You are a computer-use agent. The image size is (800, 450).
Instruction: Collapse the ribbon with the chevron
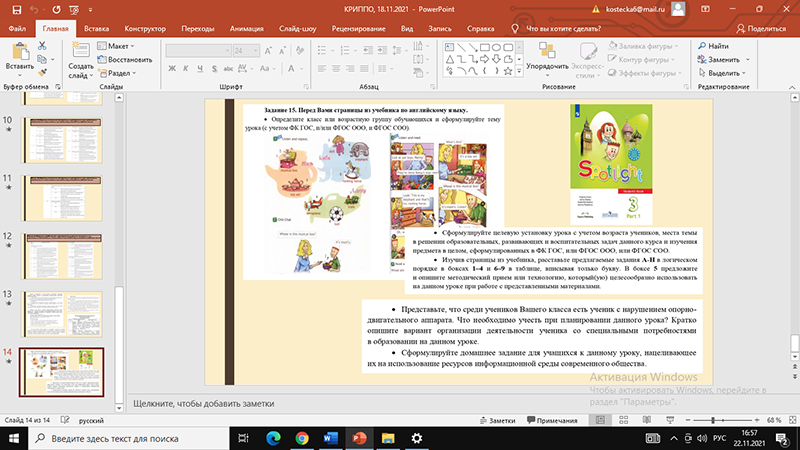[x=792, y=87]
